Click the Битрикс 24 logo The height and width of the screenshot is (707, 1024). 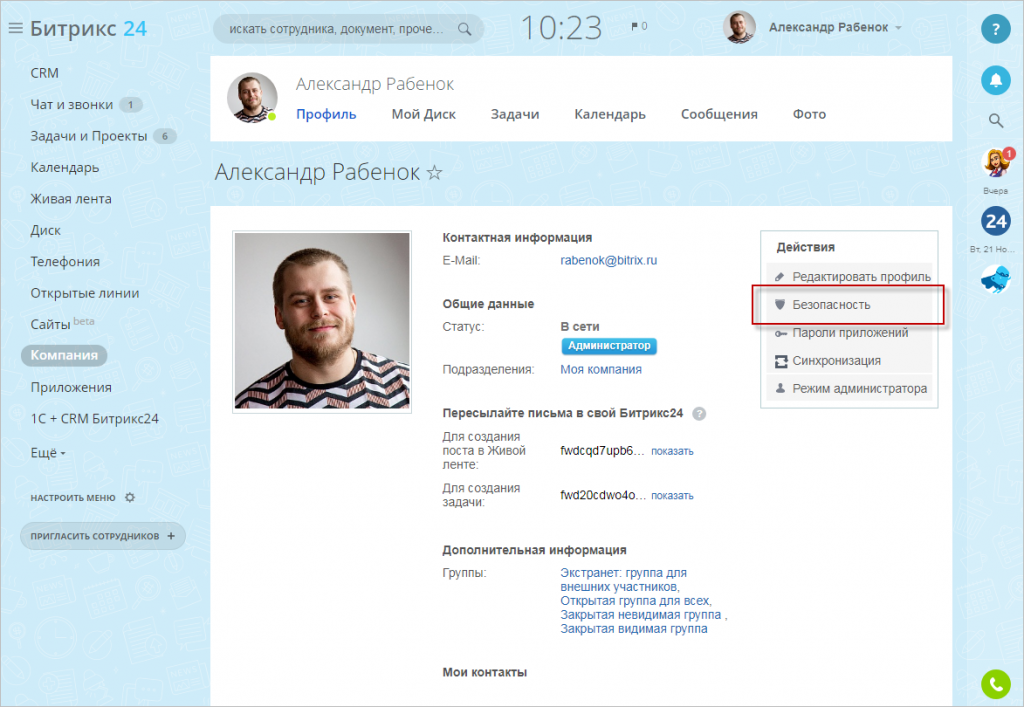click(x=88, y=28)
